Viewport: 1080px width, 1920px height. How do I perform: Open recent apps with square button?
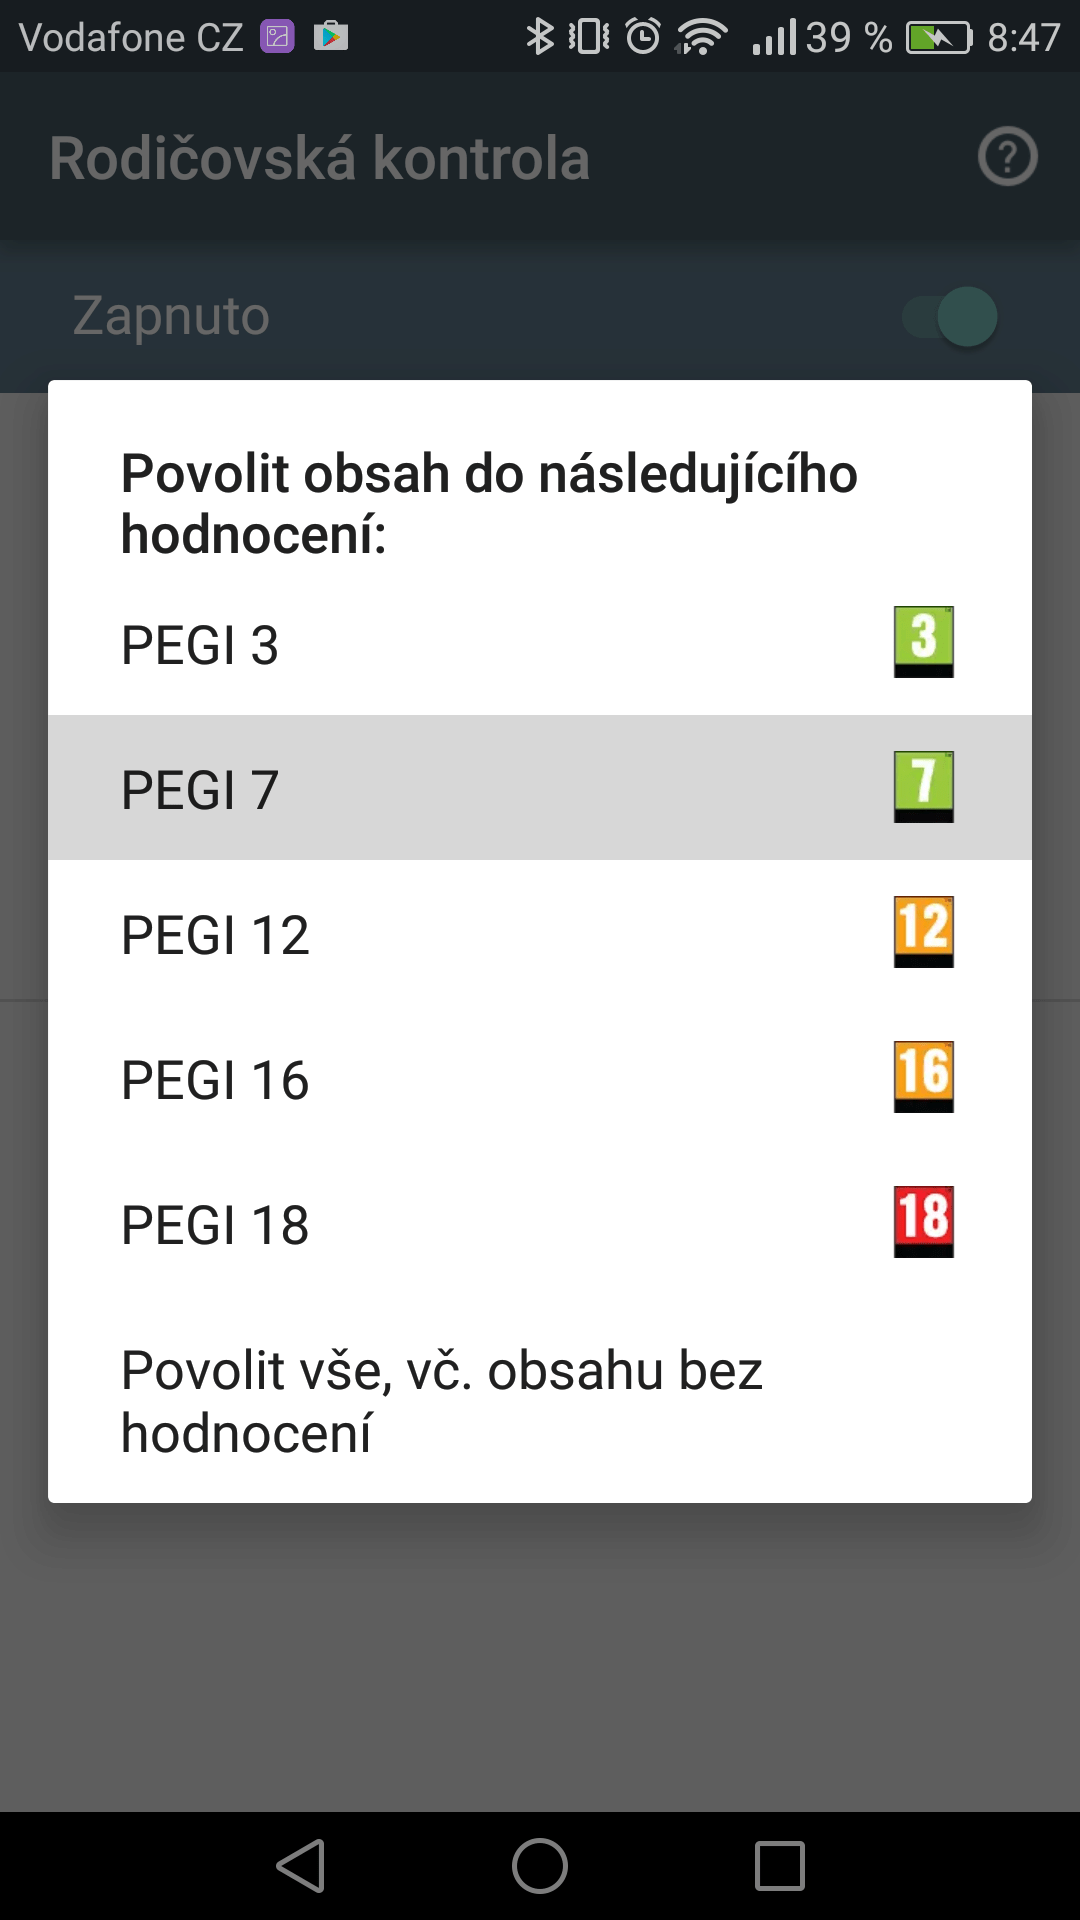pos(779,1866)
